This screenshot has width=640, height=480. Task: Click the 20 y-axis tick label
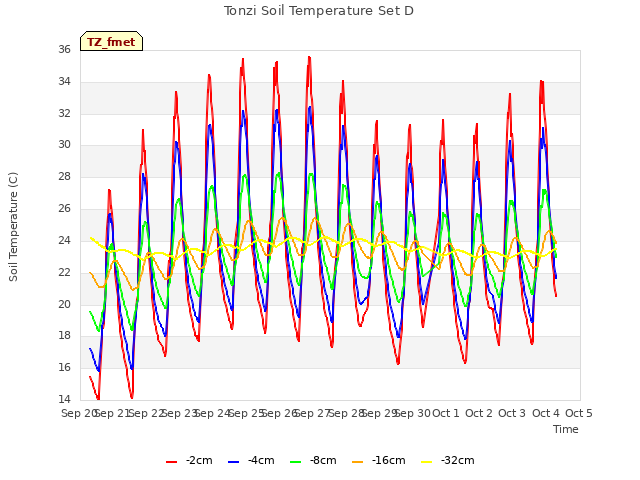tap(64, 304)
